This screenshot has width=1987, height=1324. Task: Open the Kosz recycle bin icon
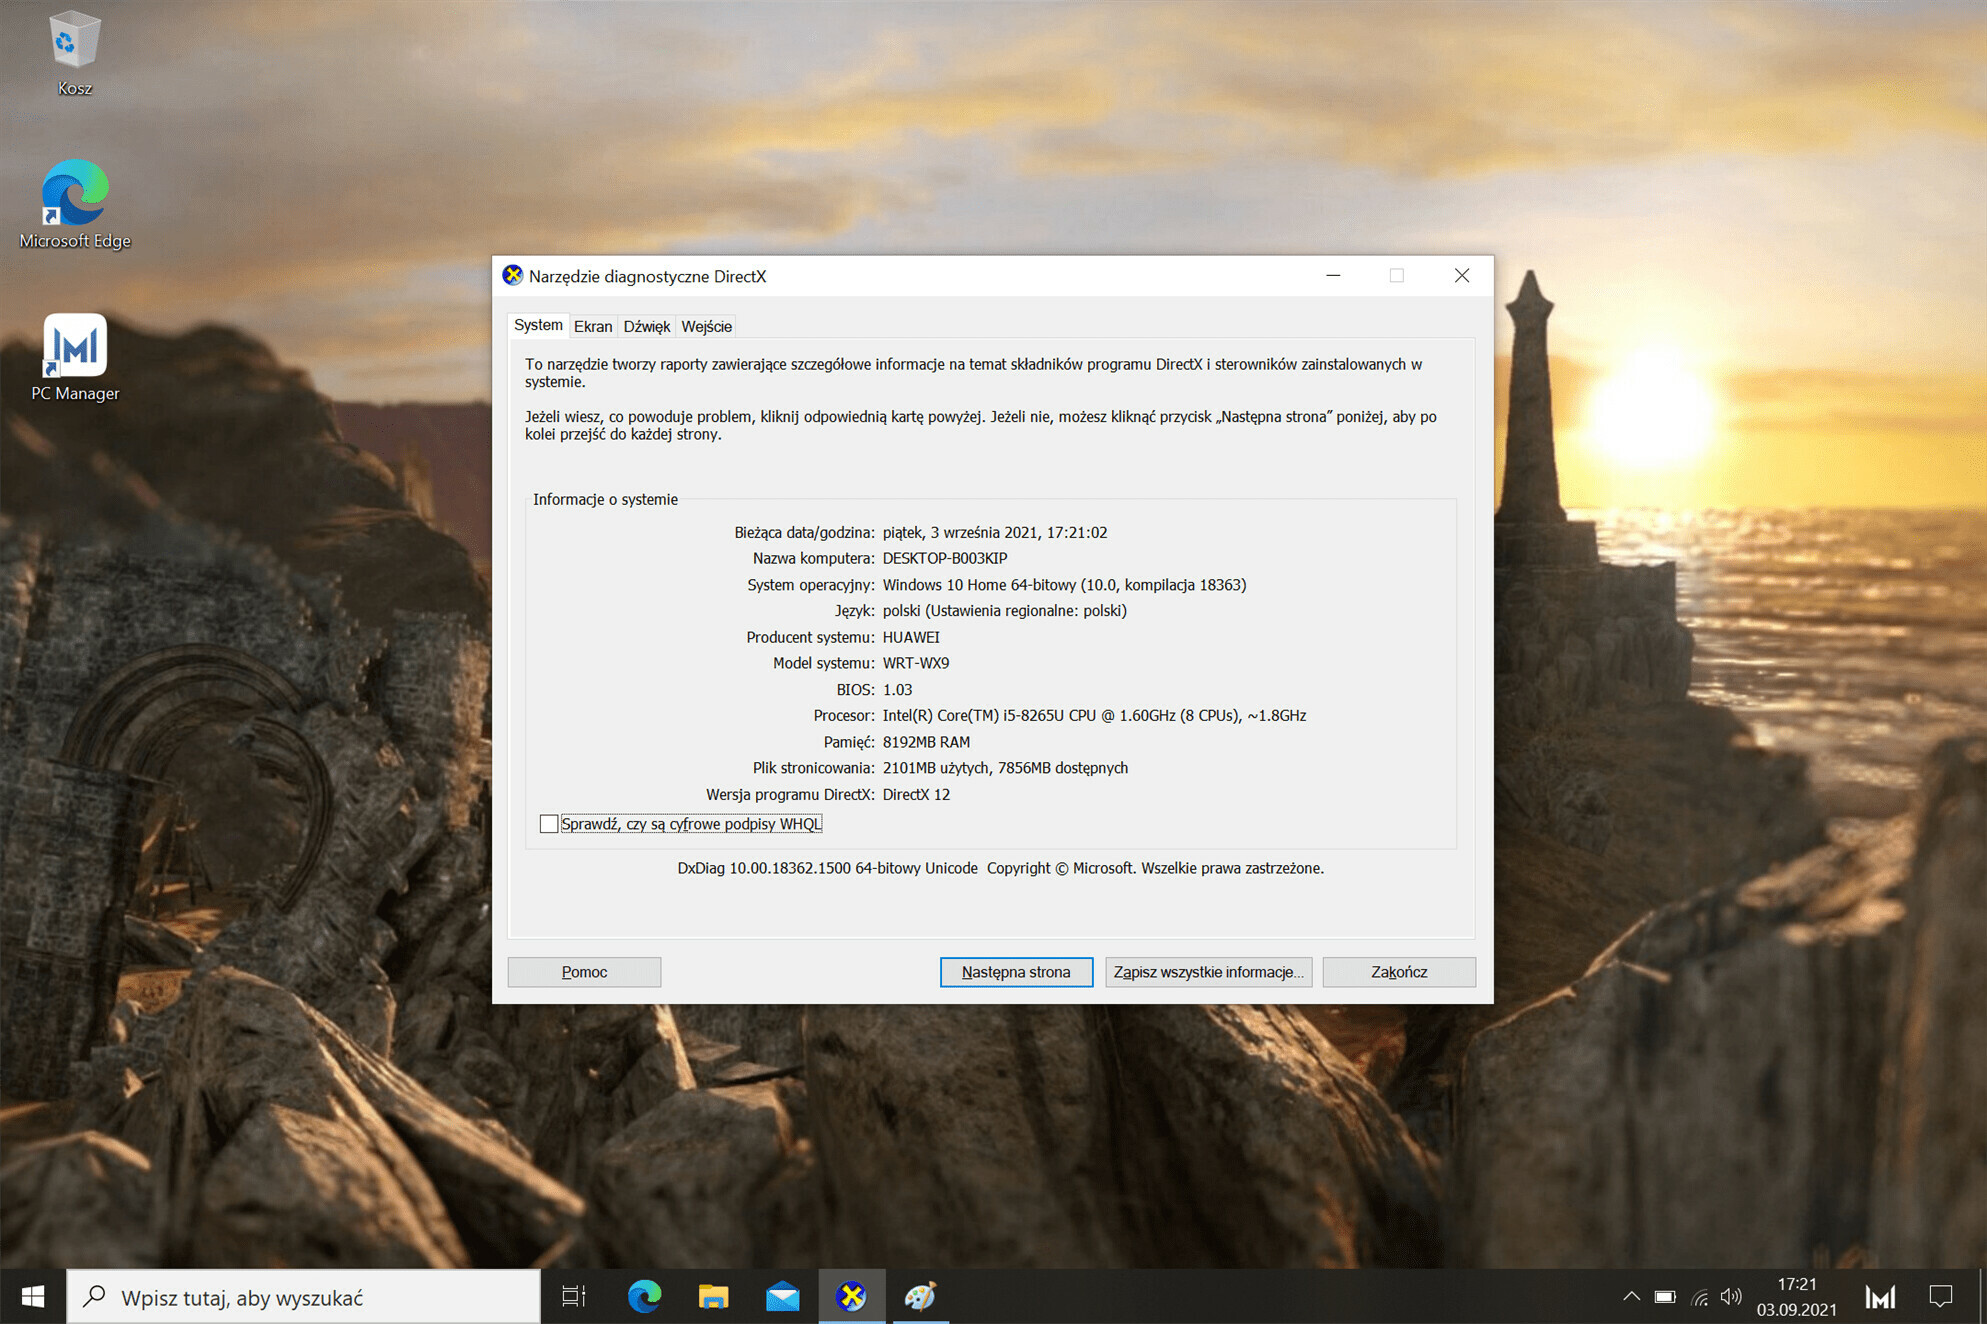74,53
